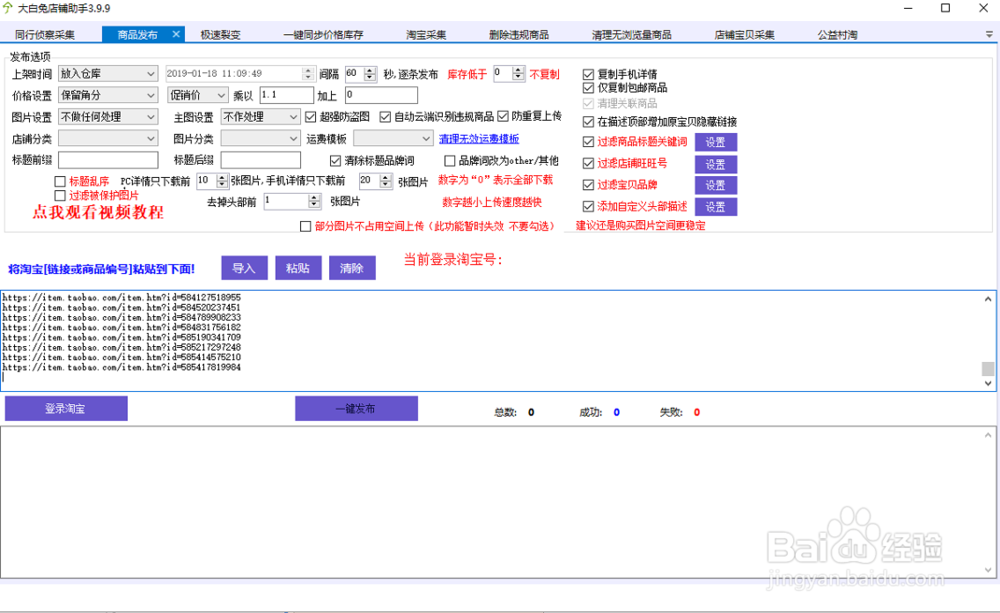Screen dimensions: 1000x613
Task: Click the 加上 value input field
Action: 381,95
